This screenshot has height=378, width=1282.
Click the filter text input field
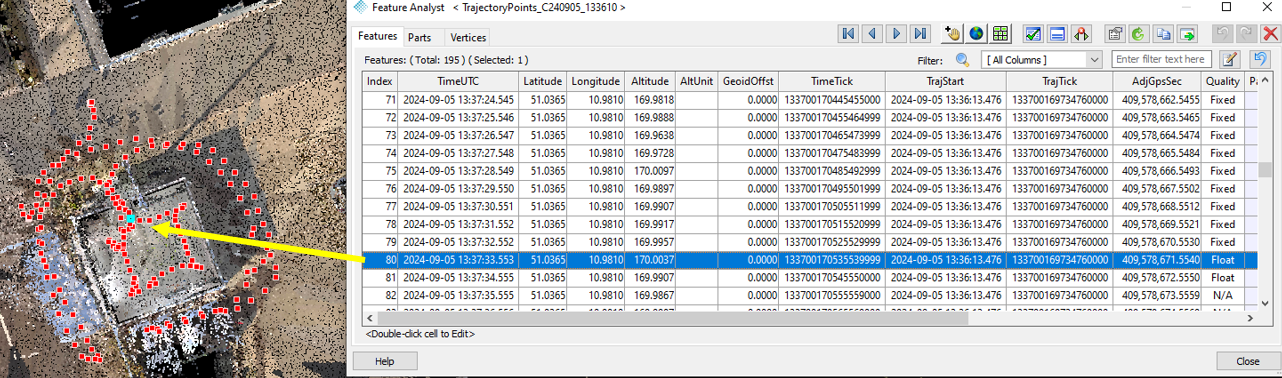tap(1162, 60)
